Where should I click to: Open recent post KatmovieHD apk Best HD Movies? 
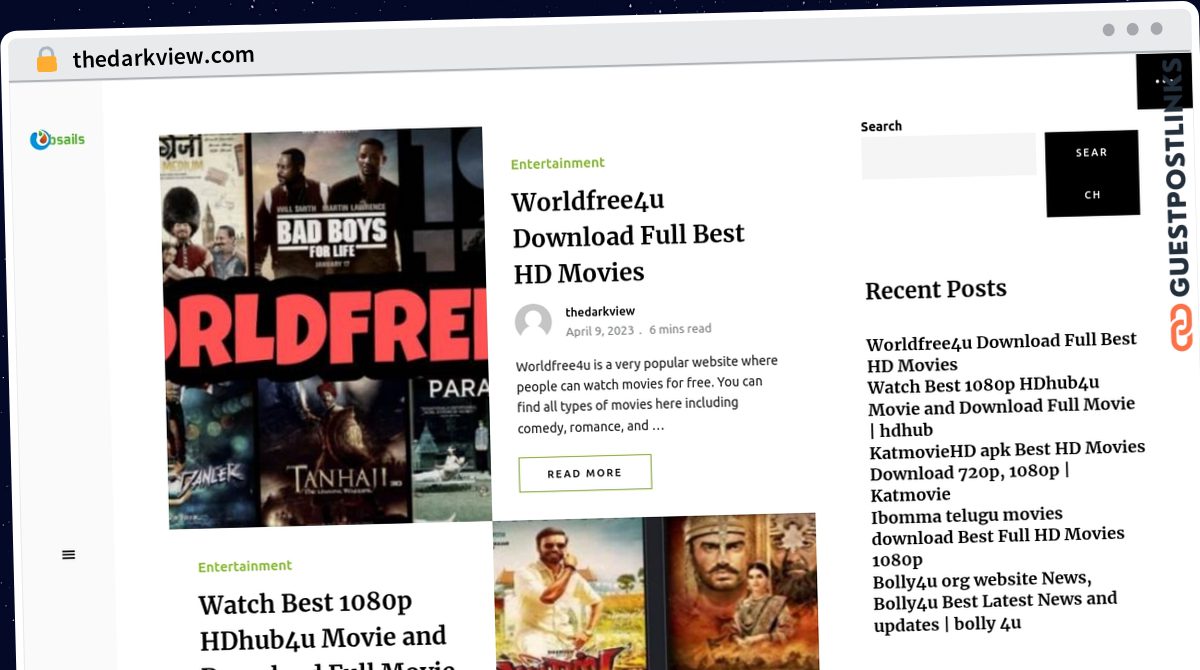point(1008,471)
